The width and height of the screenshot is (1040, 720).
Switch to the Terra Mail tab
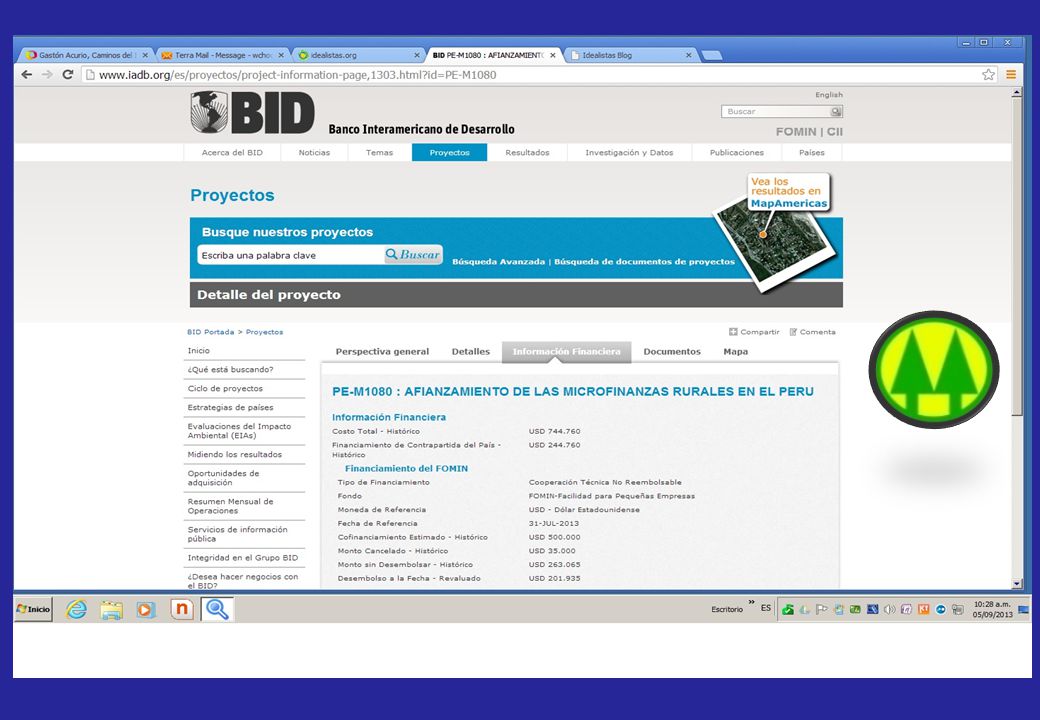[224, 56]
